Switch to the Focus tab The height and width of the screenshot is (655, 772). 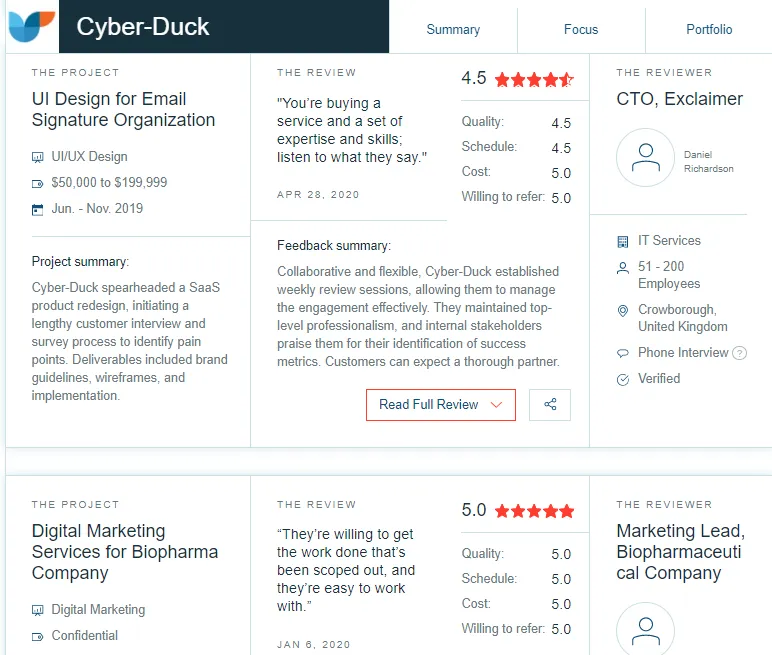[x=581, y=30]
